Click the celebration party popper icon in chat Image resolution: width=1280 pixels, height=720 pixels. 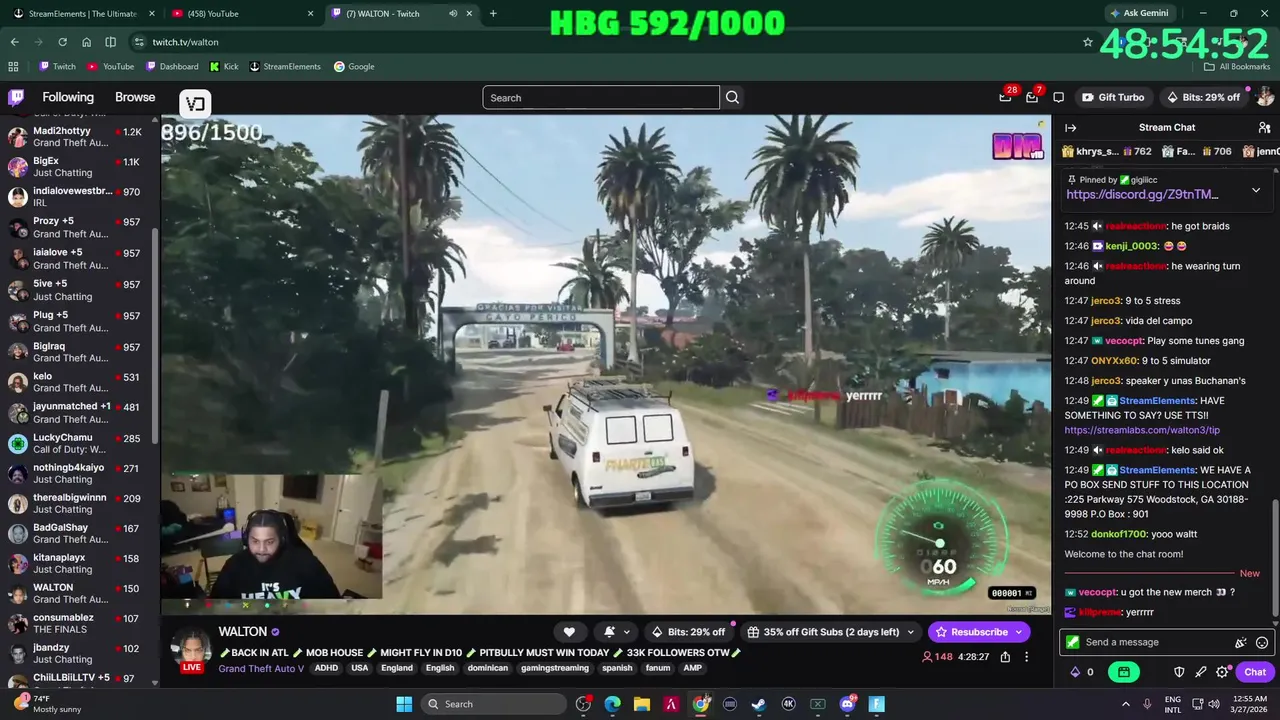[x=1241, y=642]
